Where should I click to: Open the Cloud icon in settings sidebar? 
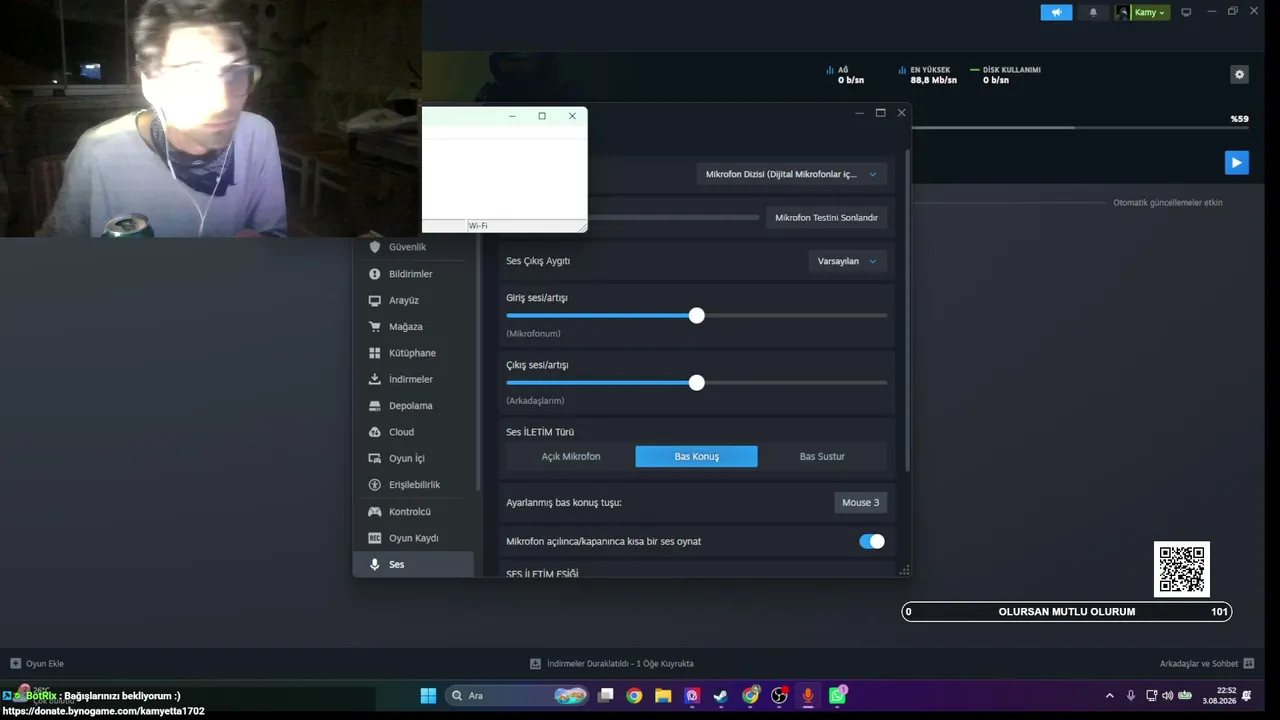click(x=375, y=432)
